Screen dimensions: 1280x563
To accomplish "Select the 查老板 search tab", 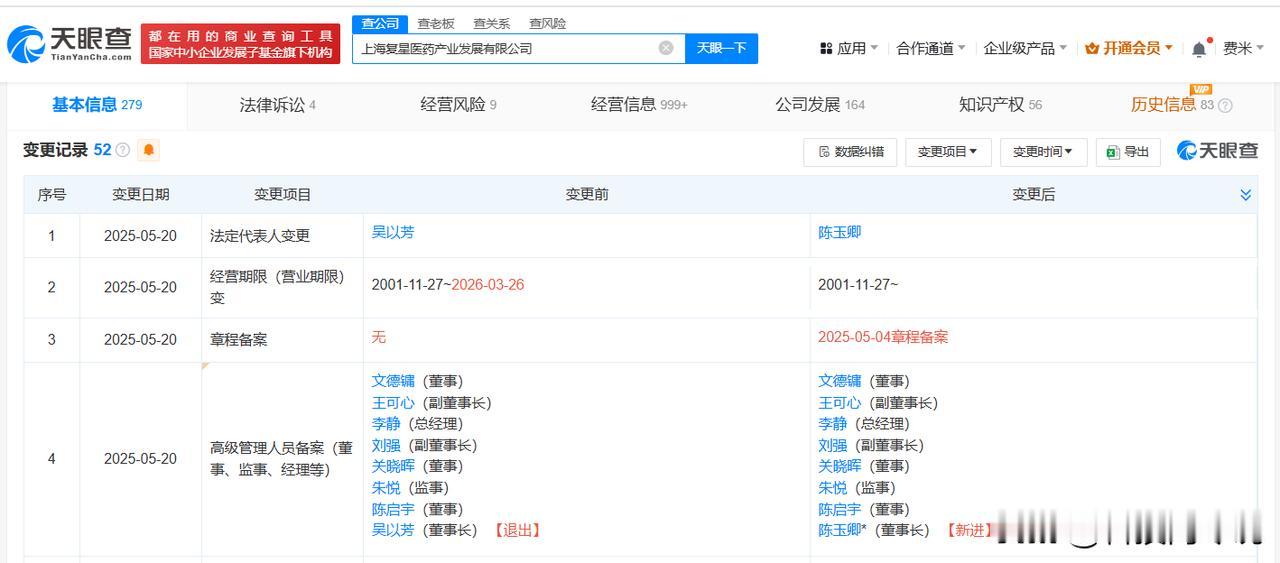I will tap(435, 23).
